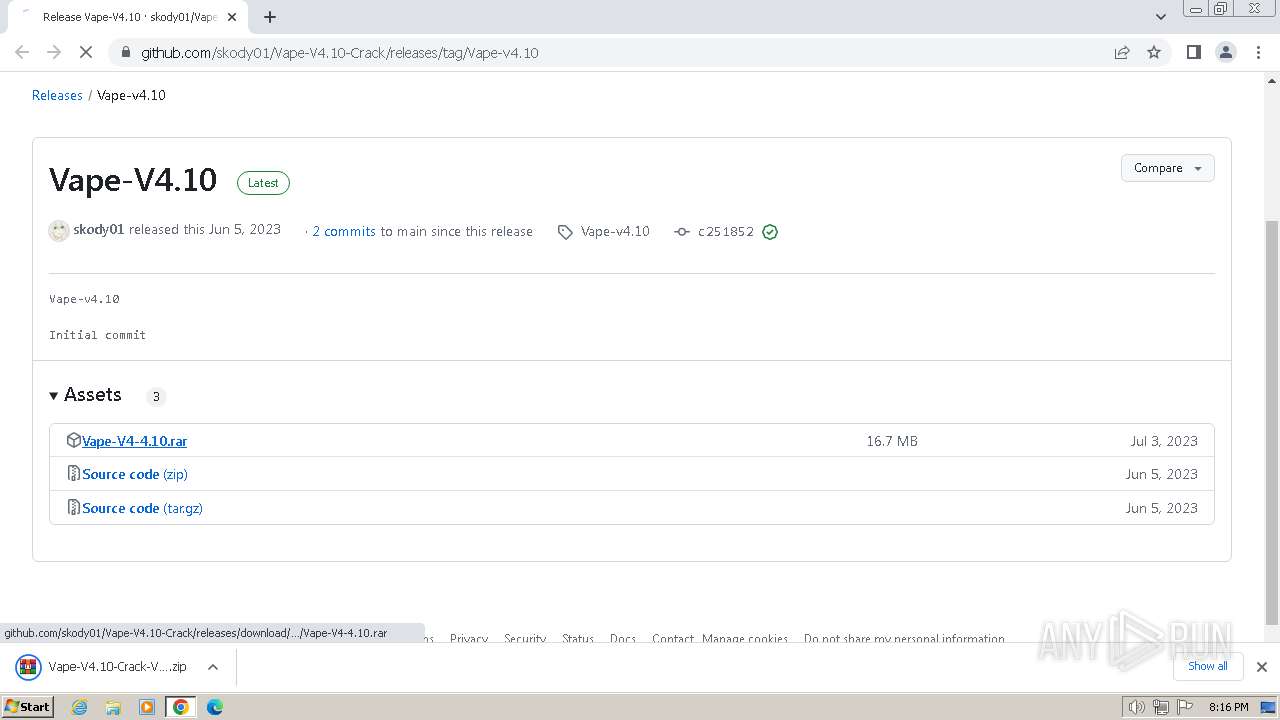Viewport: 1280px width, 720px height.
Task: Click the Action Center flag tray icon
Action: tap(1183, 707)
